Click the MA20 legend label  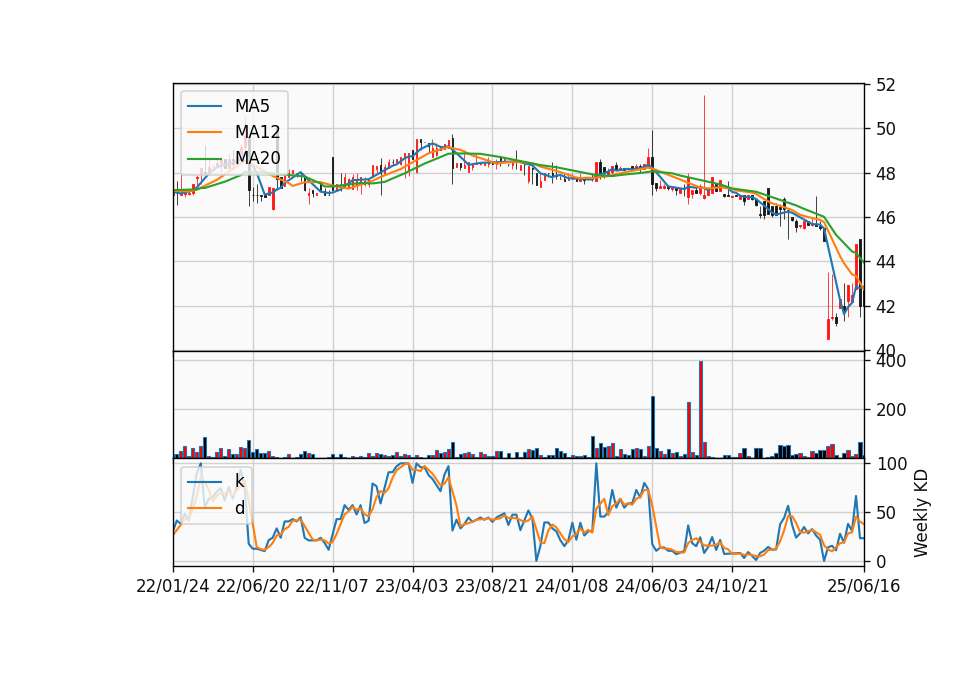click(257, 158)
